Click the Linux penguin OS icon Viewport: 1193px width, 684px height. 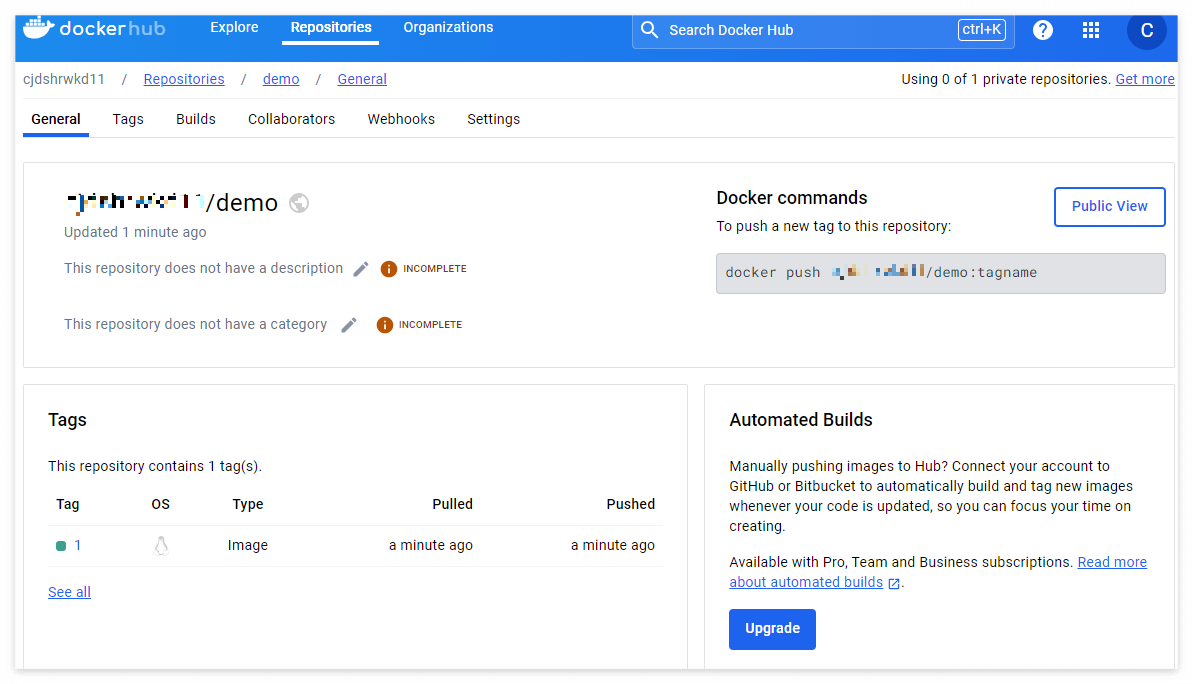tap(161, 546)
